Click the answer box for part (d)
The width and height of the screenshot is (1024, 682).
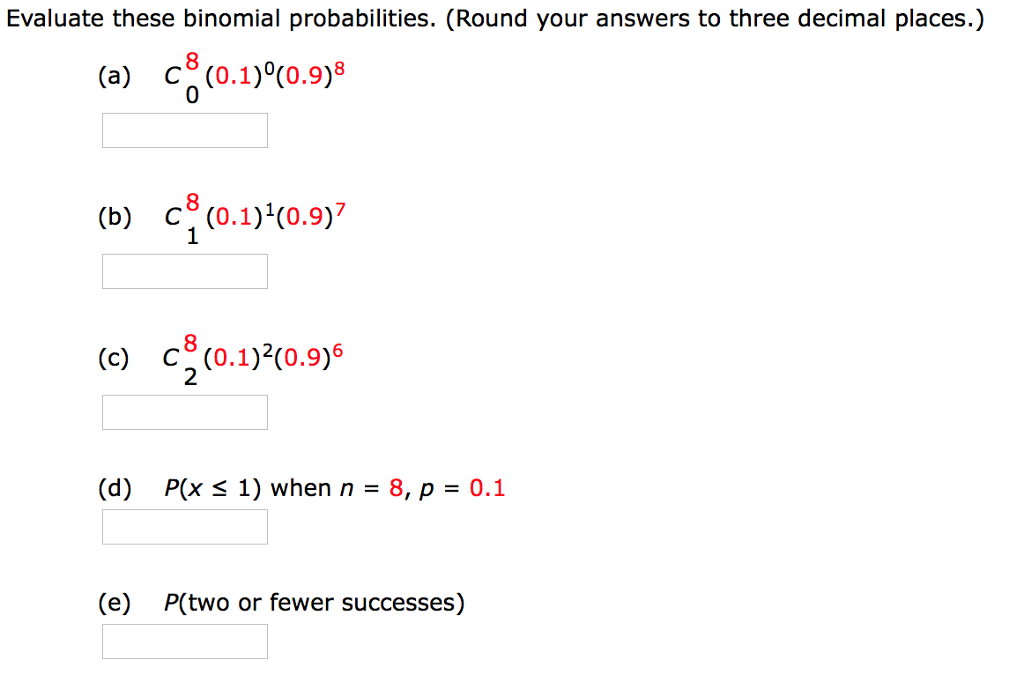pyautogui.click(x=184, y=526)
